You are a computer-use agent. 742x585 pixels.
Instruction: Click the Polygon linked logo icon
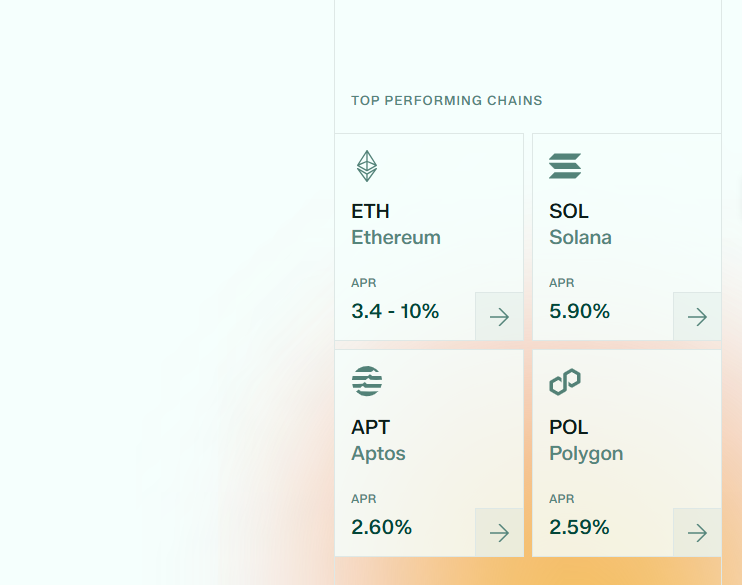[x=565, y=381]
